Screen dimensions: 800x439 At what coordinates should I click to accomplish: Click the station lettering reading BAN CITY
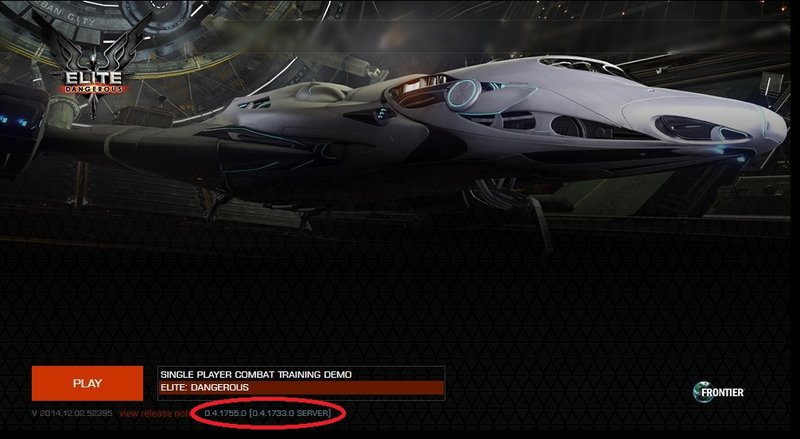70,16
